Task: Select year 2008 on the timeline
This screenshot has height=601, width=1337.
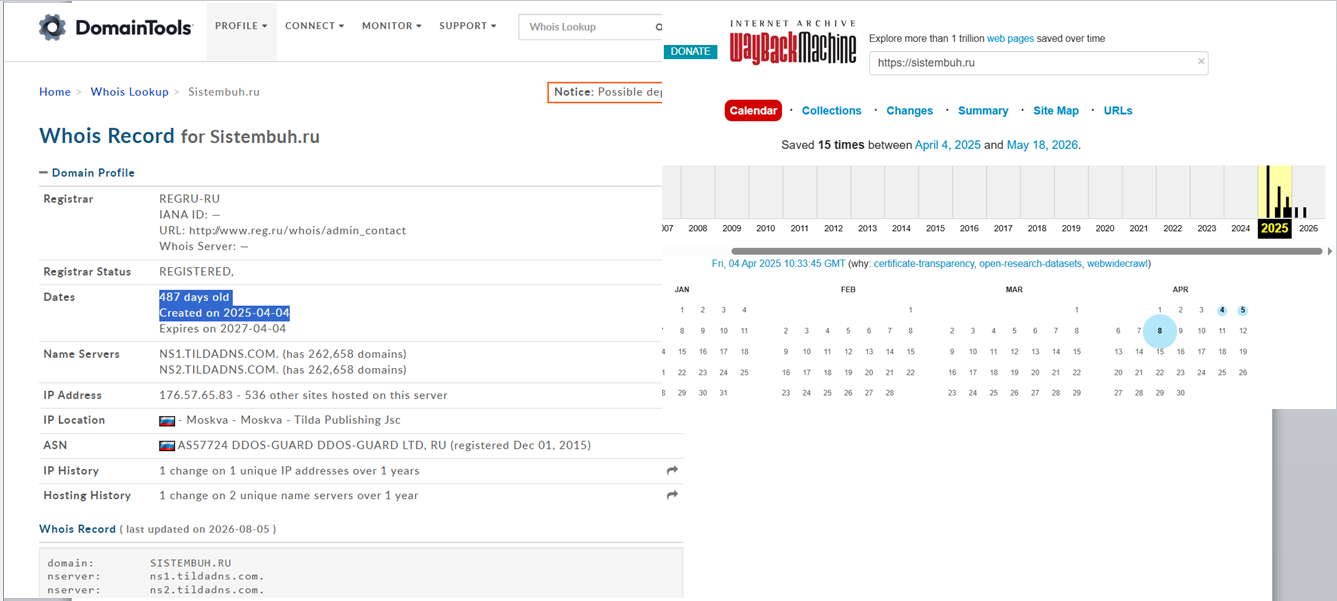Action: (x=697, y=228)
